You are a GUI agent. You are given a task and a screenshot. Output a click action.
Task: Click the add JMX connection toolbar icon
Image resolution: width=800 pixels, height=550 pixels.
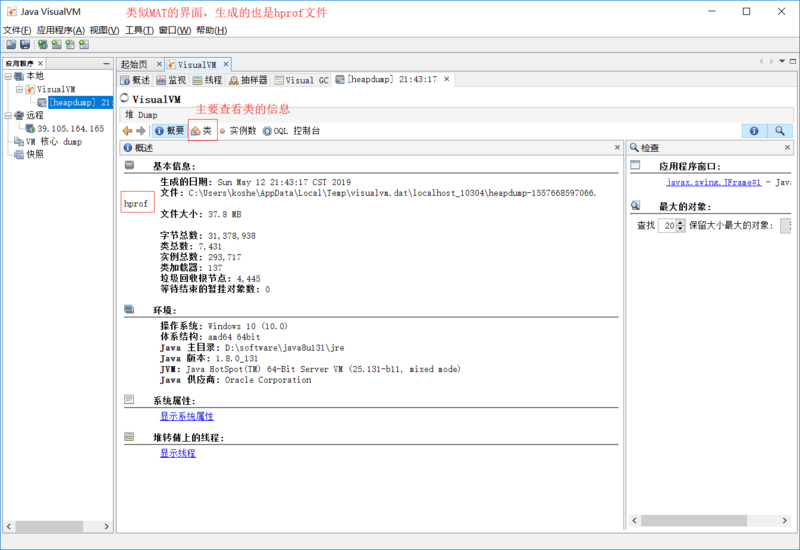[42, 44]
